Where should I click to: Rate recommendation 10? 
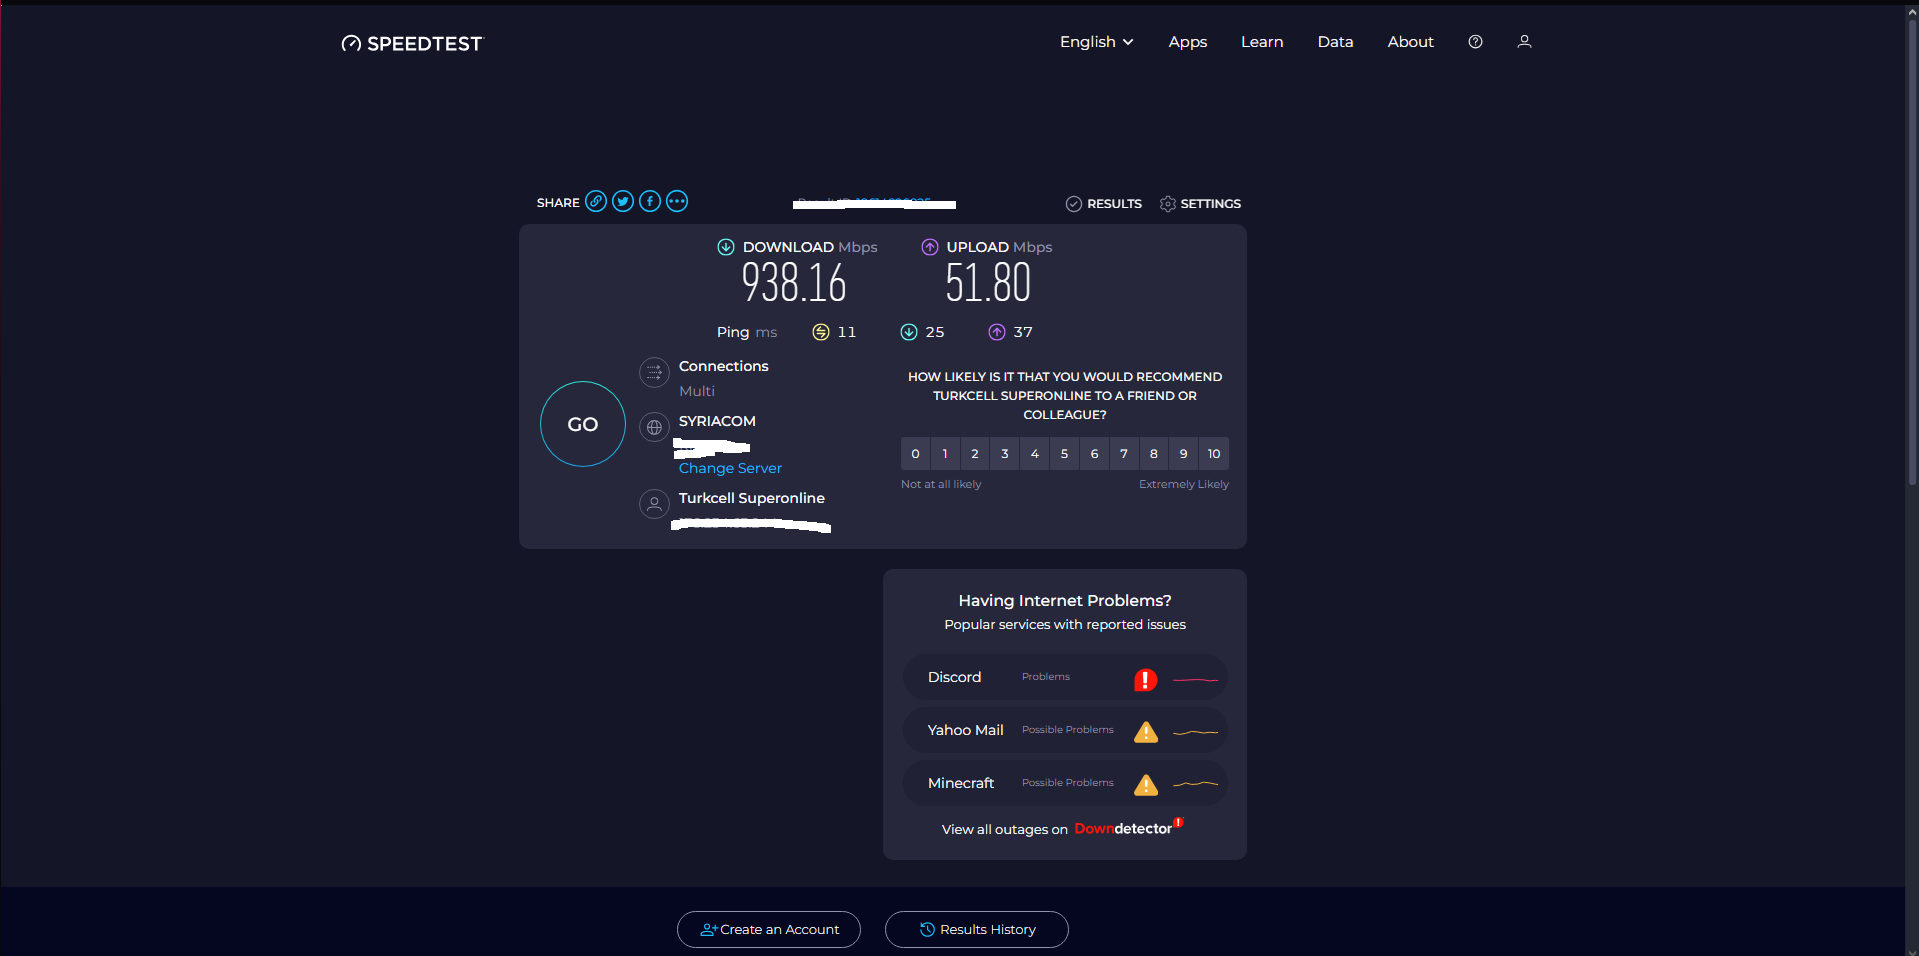(1214, 453)
